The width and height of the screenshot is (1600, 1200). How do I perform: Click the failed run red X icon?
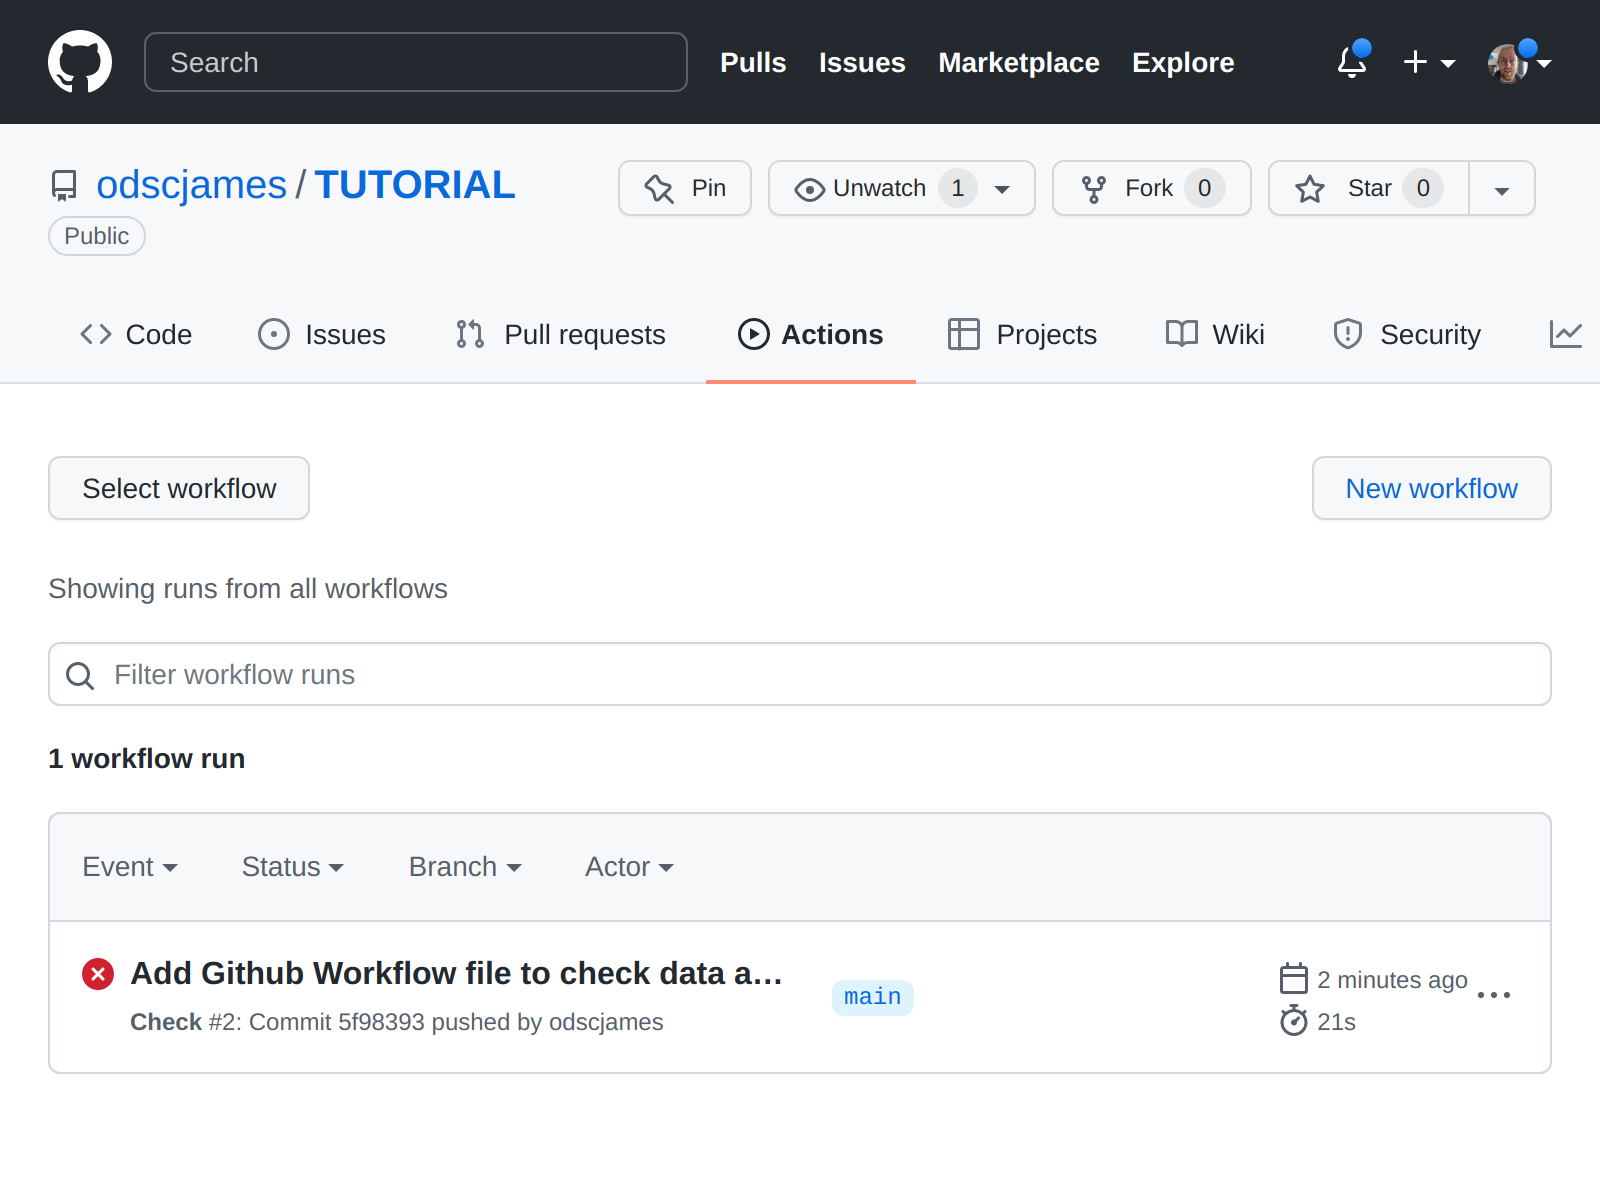[x=98, y=974]
